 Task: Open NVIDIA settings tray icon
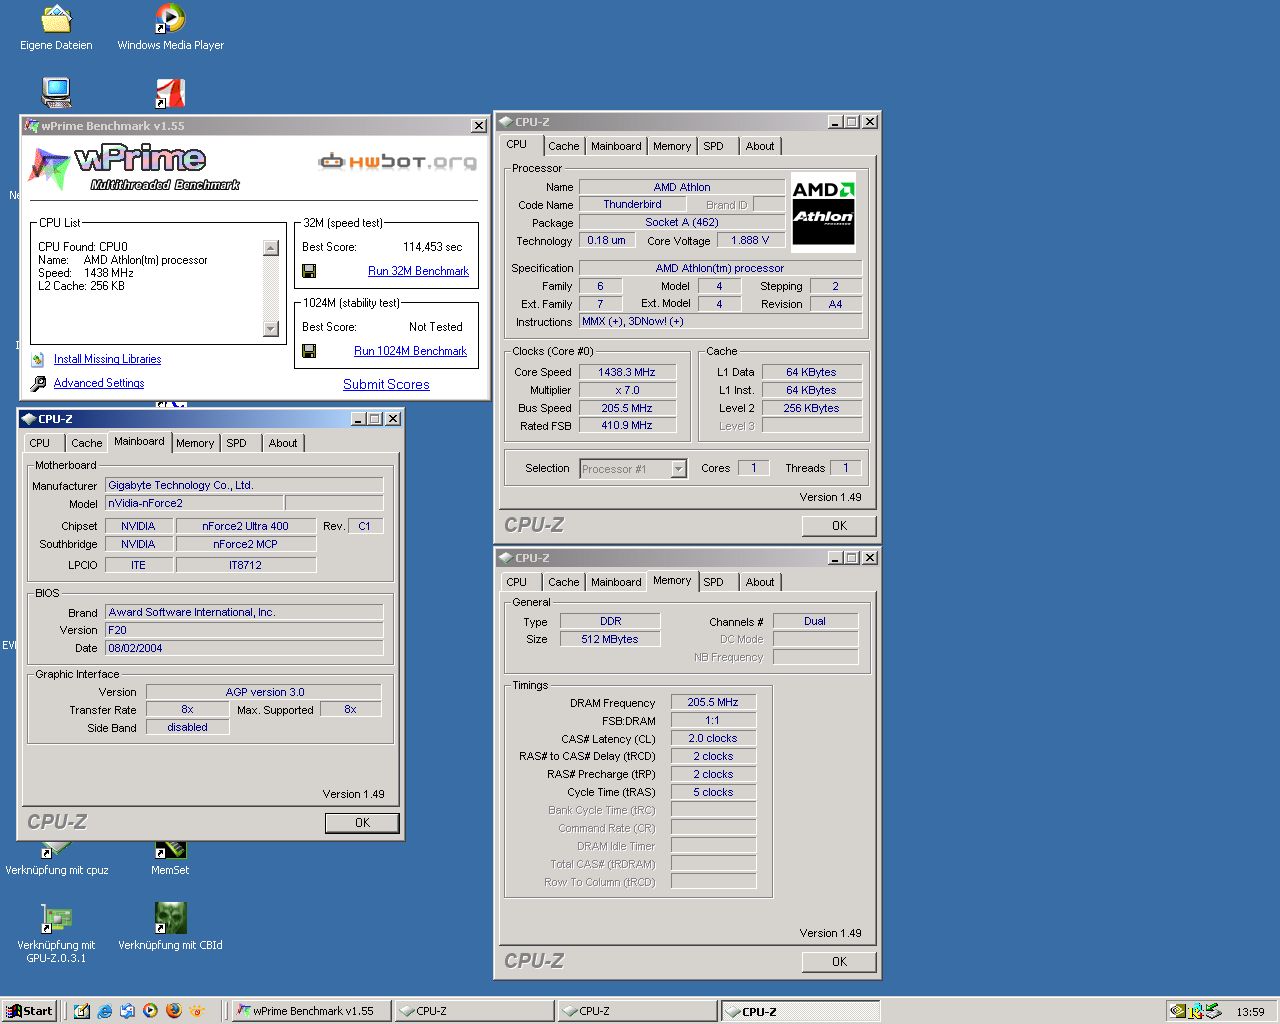point(1178,1011)
